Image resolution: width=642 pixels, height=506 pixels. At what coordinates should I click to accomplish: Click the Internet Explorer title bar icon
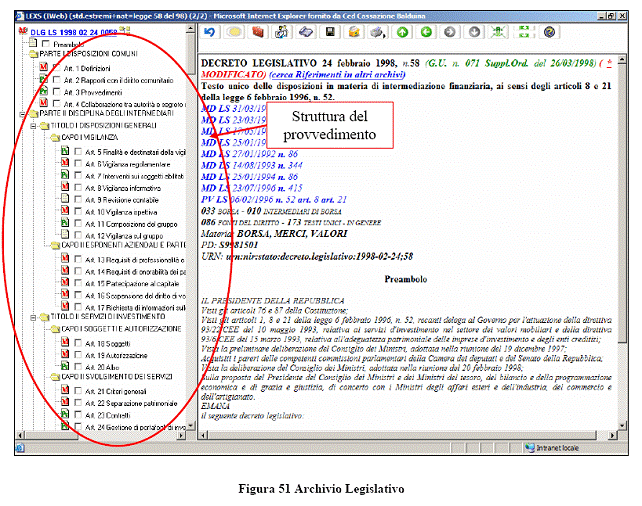[19, 16]
